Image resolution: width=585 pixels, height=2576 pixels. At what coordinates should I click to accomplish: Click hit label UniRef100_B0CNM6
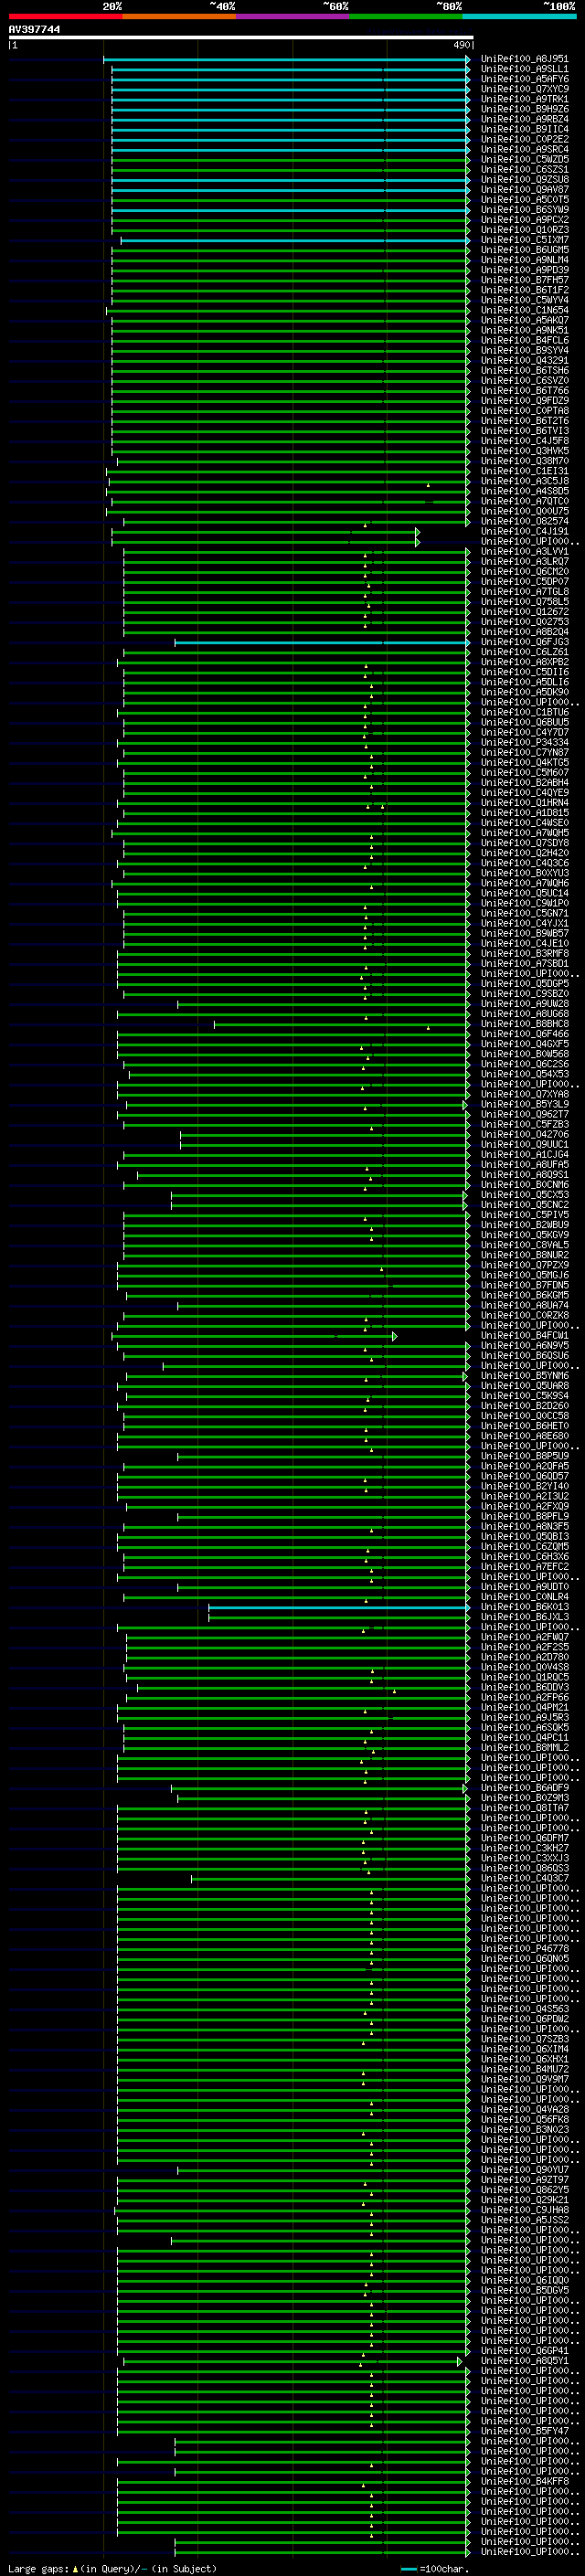[524, 1185]
